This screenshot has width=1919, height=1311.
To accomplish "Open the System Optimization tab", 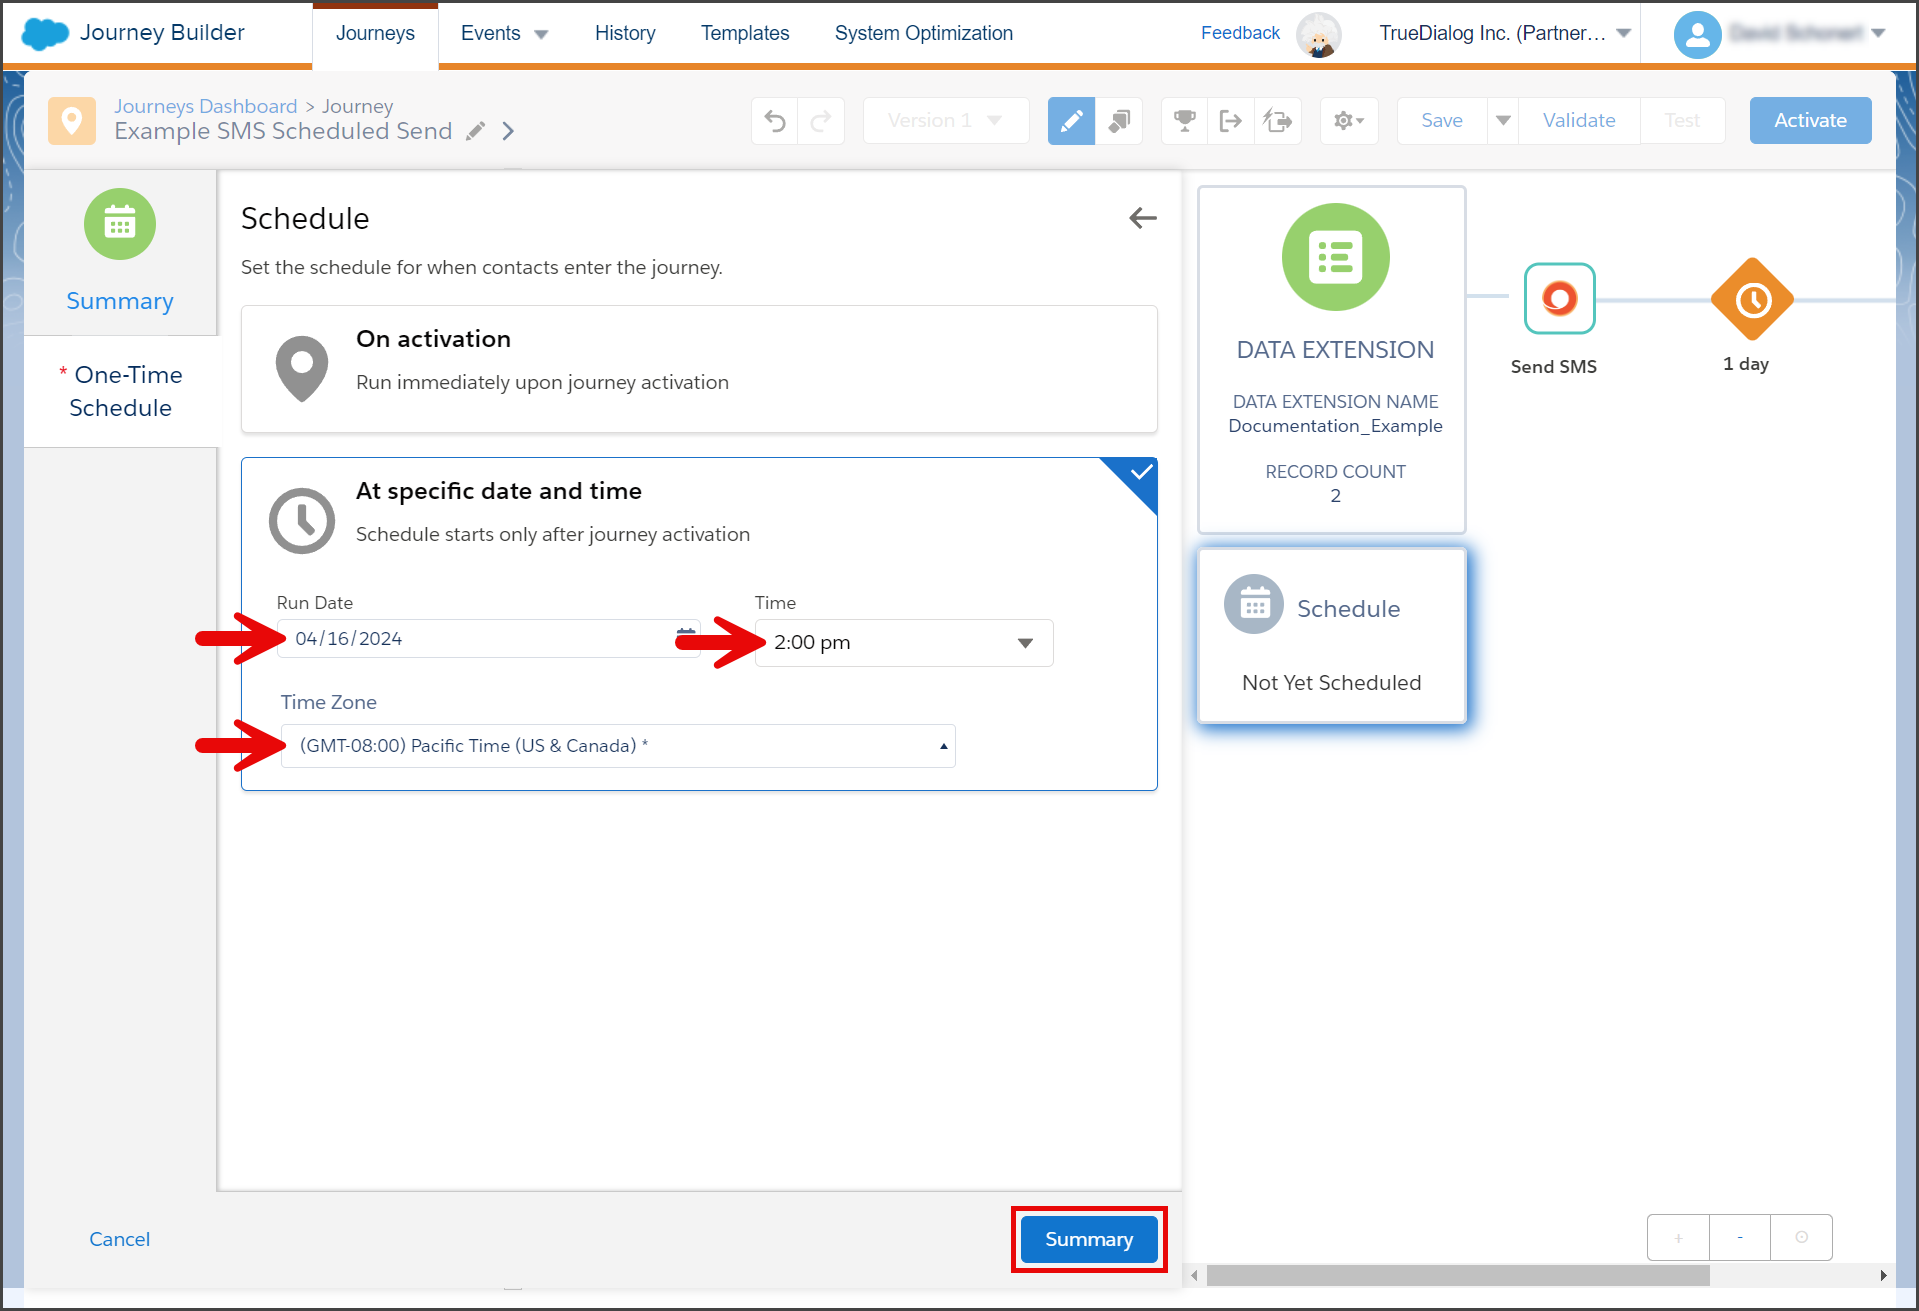I will point(924,33).
